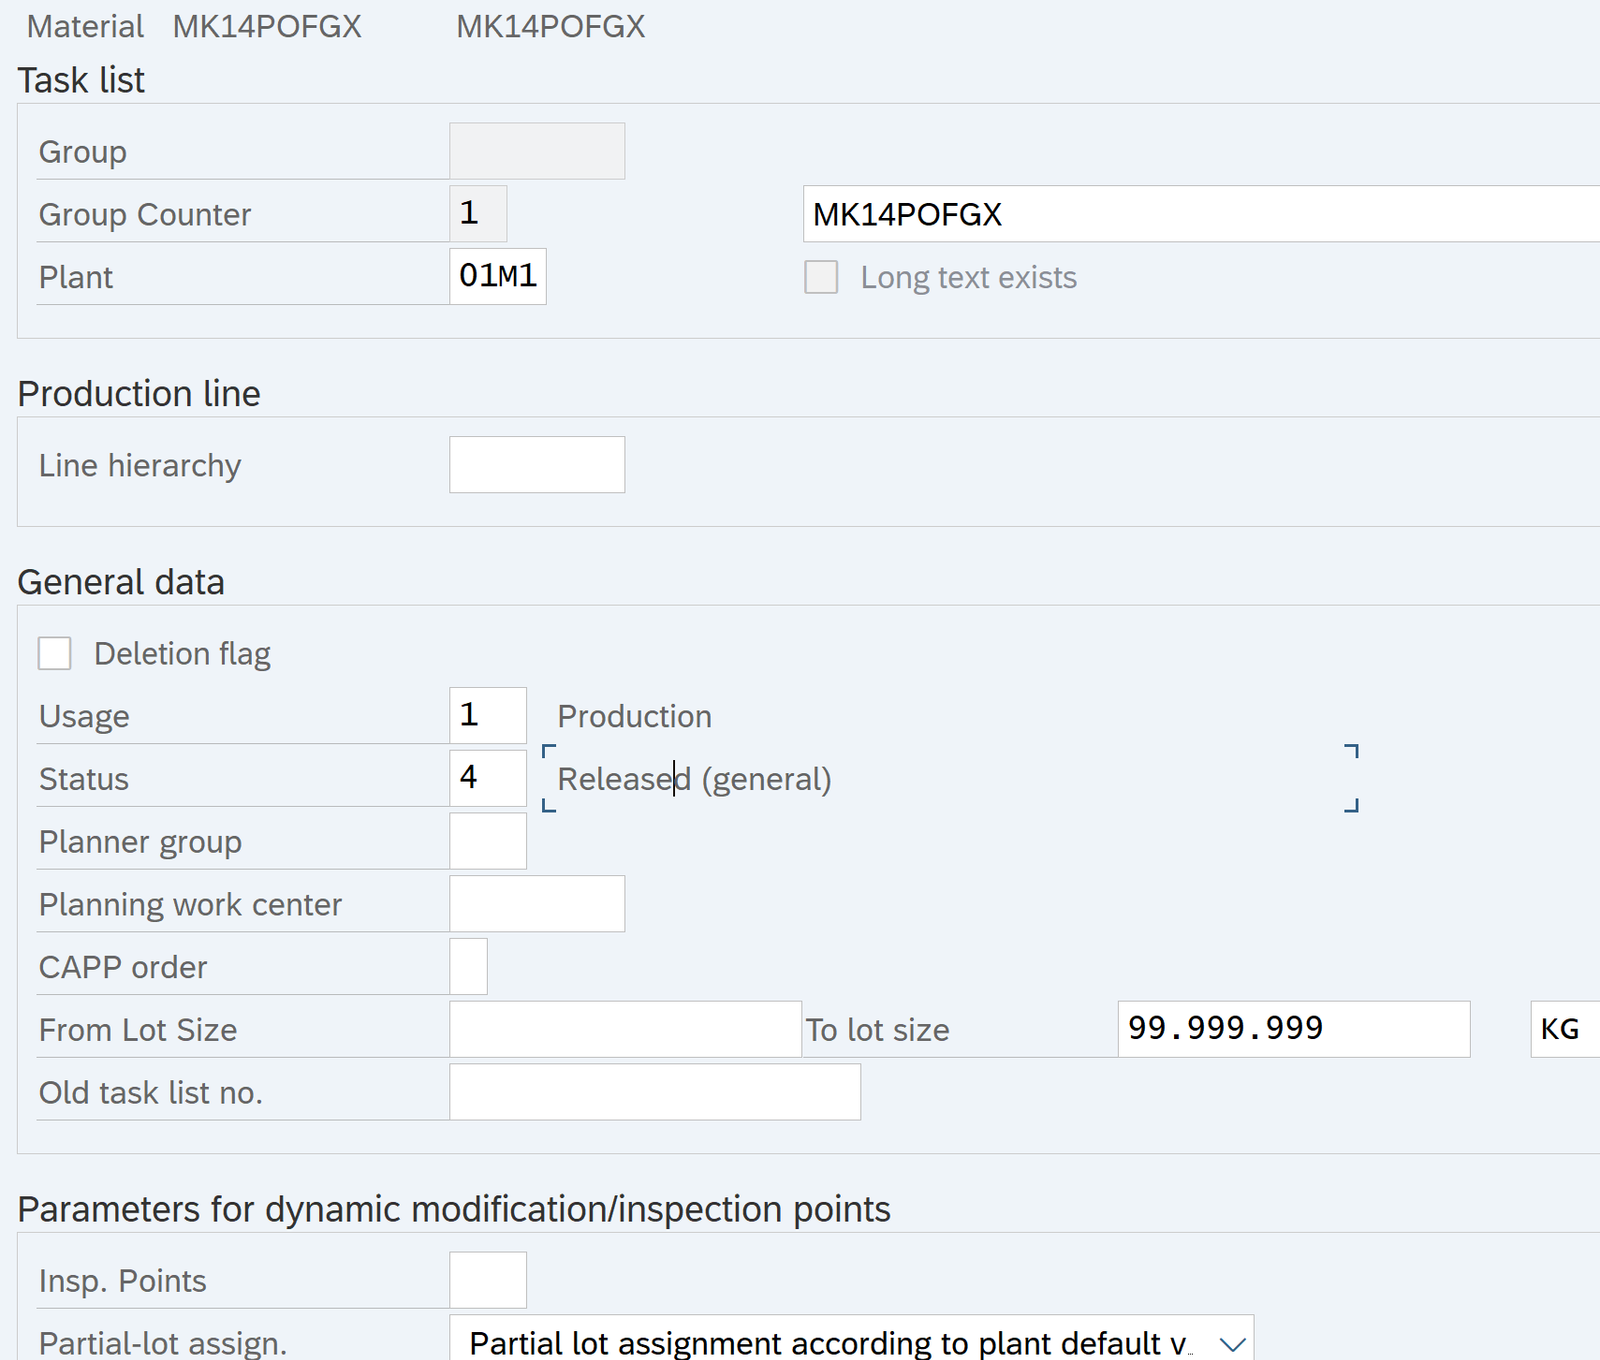Click the CAPP order field
The image size is (1600, 1360).
468,967
